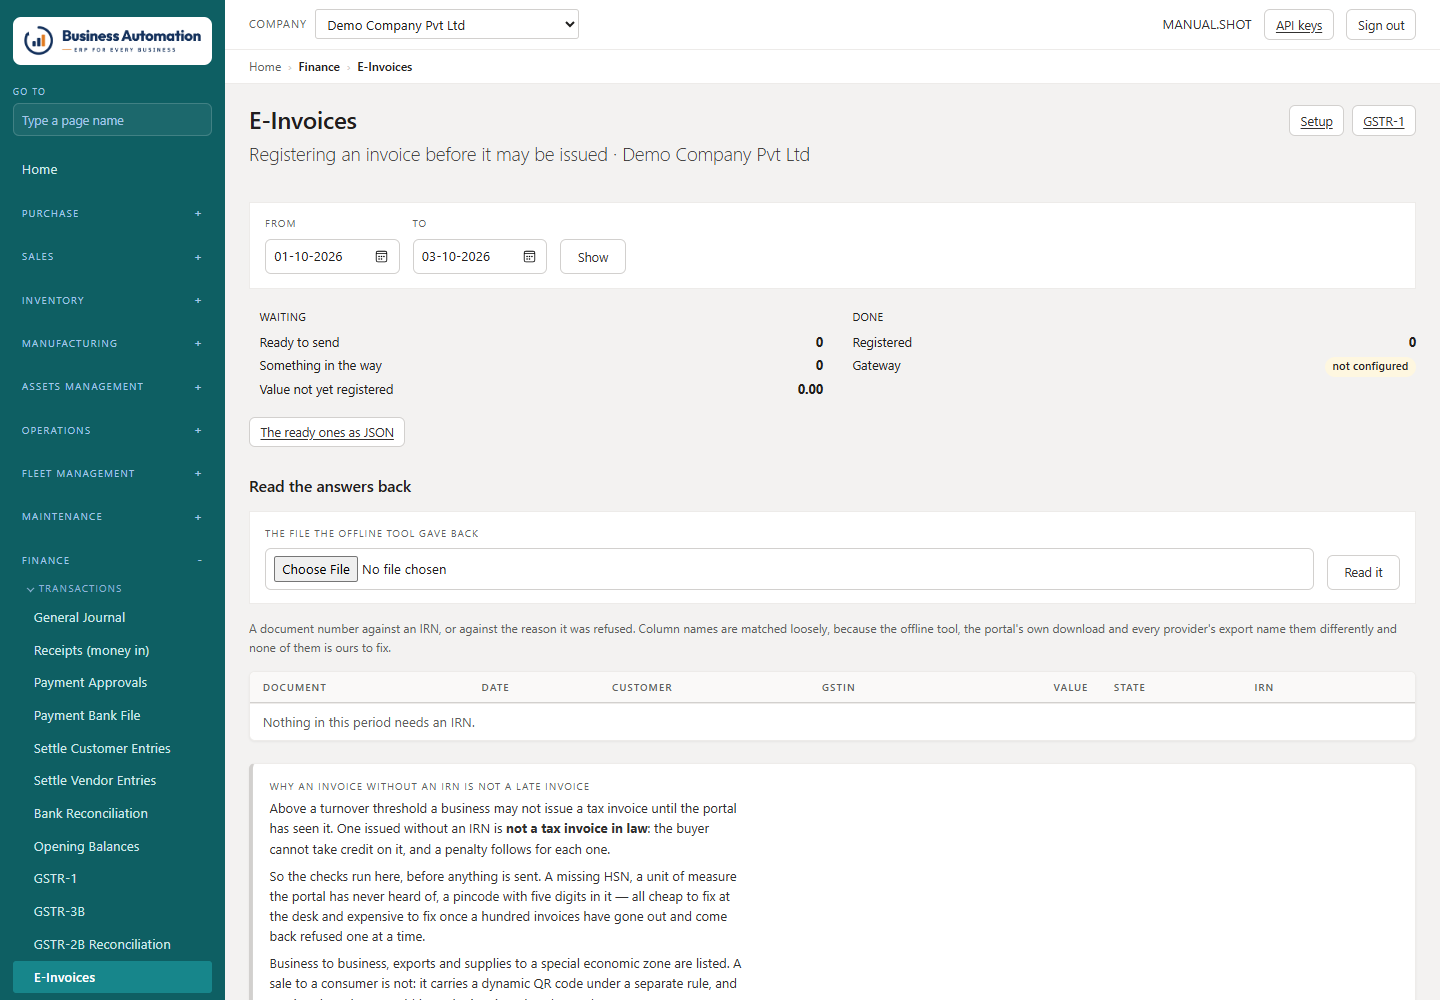Screen dimensions: 1440x1000
Task: Open Payment Bank File page
Action: (x=112, y=716)
